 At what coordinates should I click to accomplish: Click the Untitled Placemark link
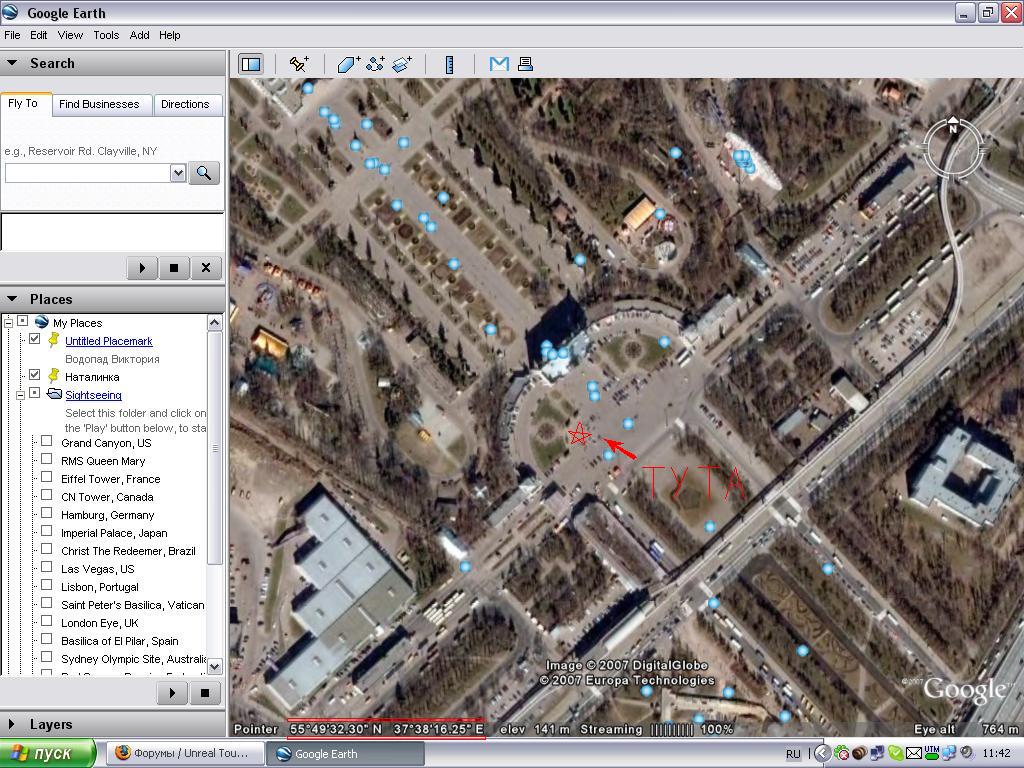tap(109, 341)
